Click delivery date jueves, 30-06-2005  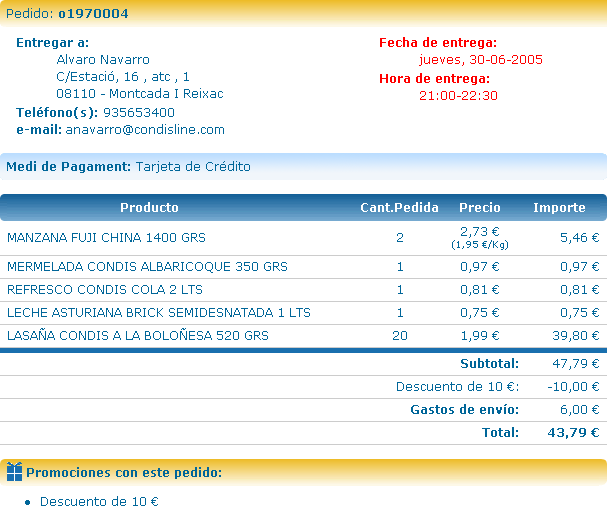(481, 60)
